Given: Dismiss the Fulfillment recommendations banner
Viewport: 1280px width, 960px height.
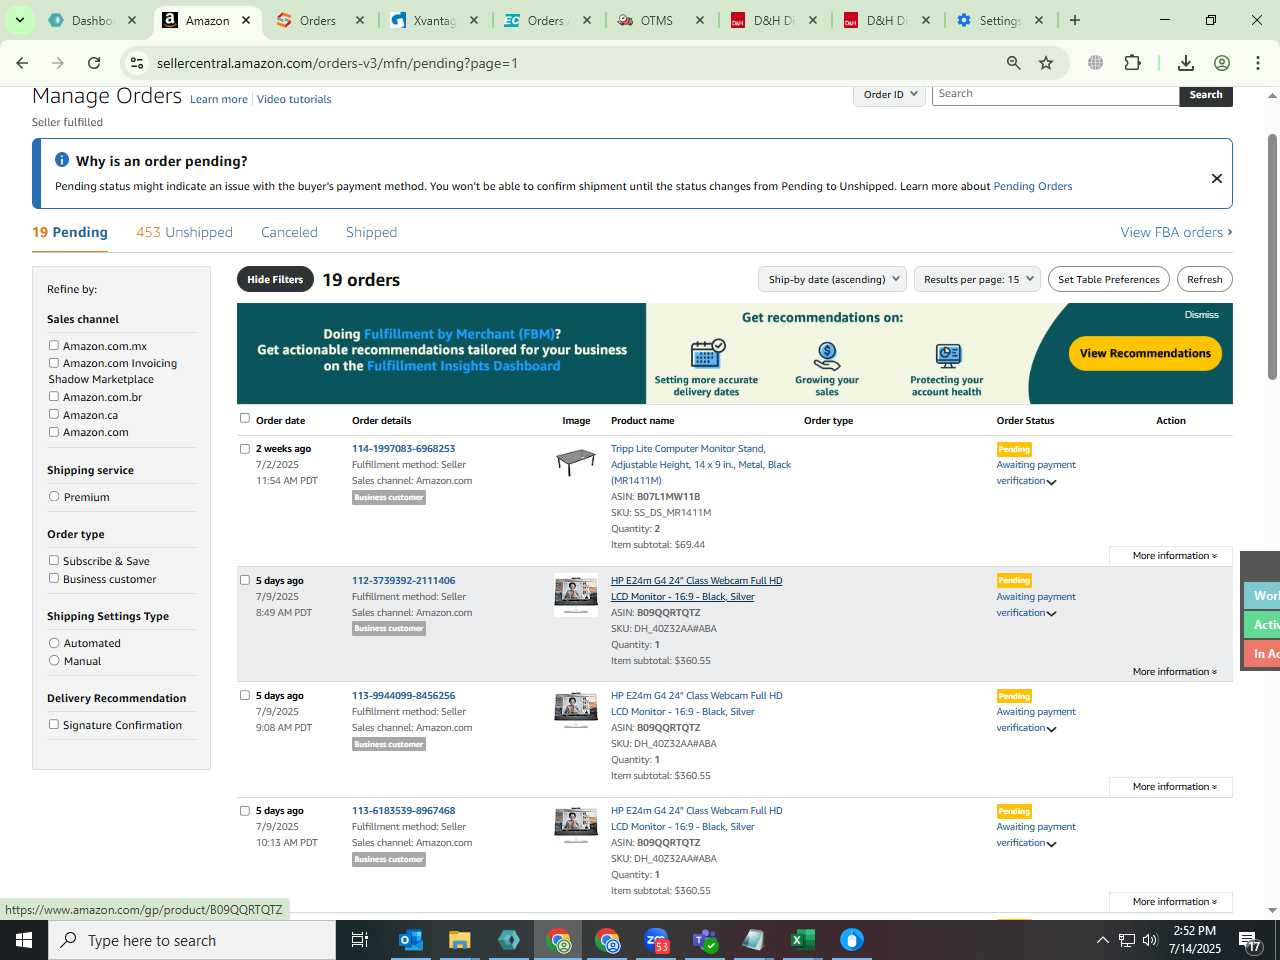Looking at the screenshot, I should (x=1201, y=314).
